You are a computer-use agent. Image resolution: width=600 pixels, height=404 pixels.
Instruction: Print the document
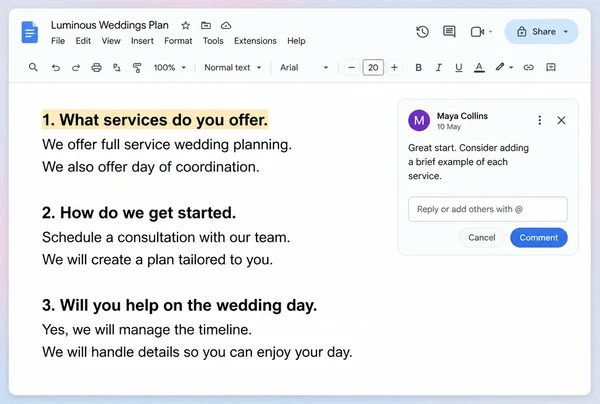point(96,68)
